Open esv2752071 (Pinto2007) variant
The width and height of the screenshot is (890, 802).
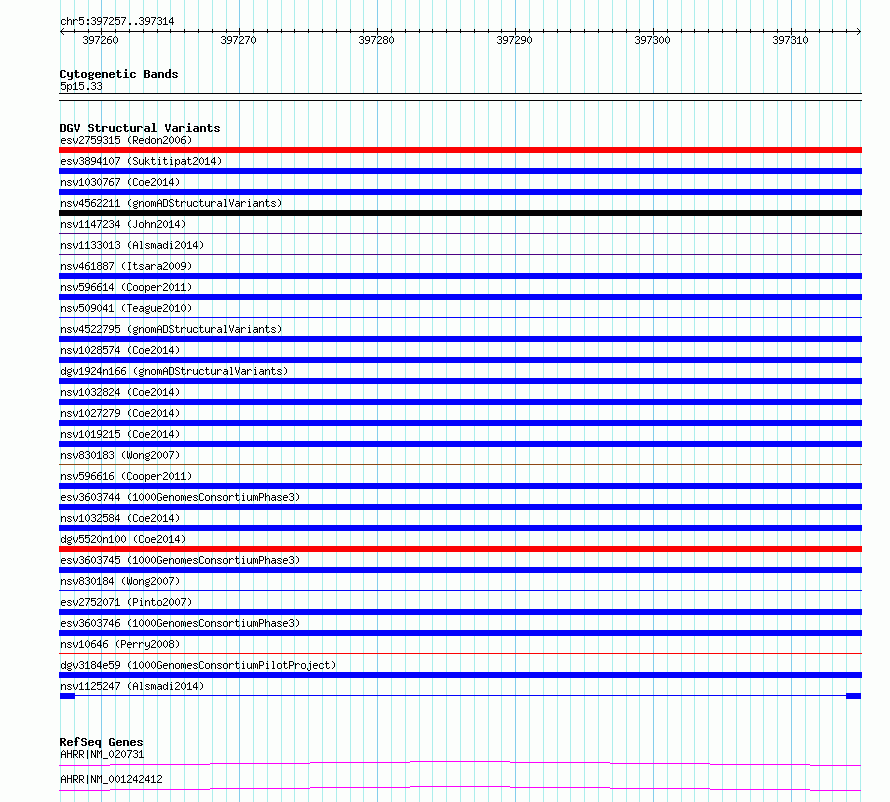[126, 602]
